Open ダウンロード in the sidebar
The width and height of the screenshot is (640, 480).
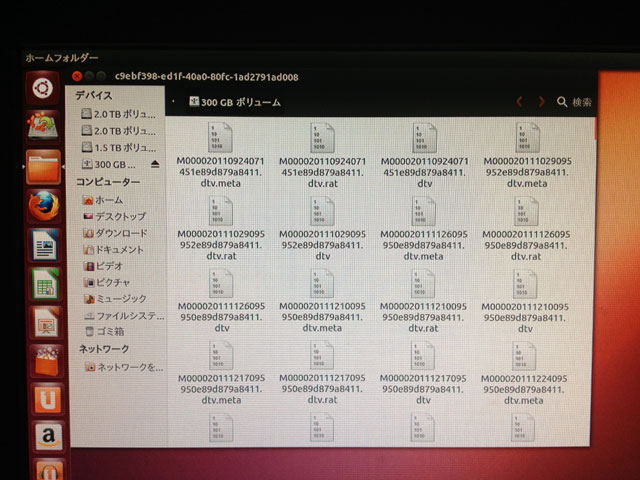(116, 233)
